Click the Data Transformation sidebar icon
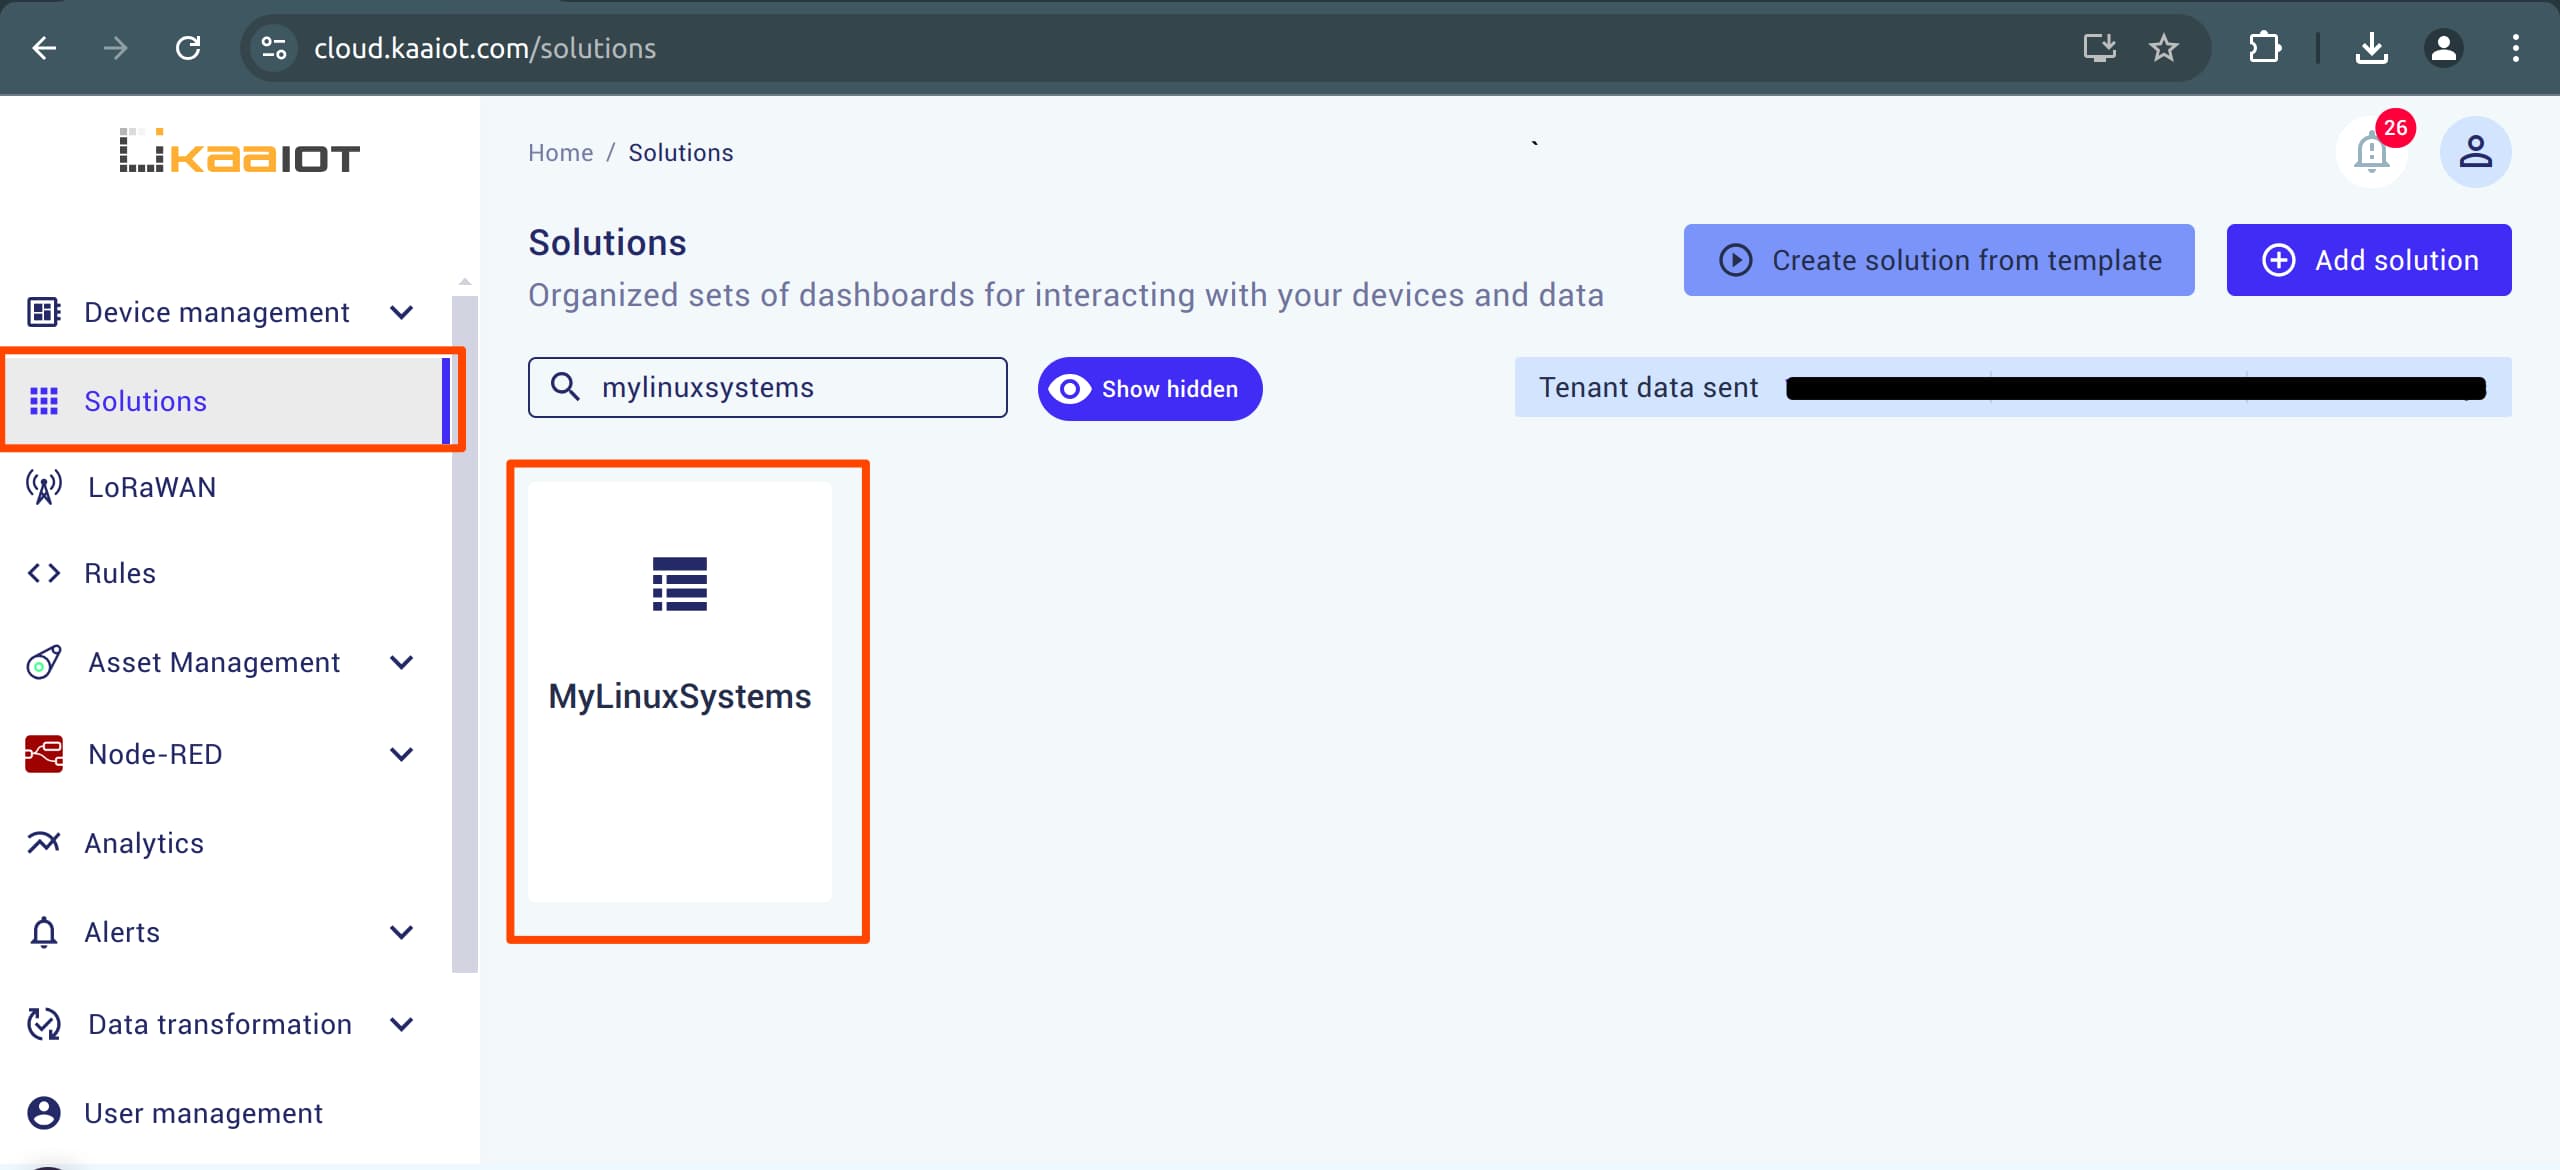 (44, 1023)
